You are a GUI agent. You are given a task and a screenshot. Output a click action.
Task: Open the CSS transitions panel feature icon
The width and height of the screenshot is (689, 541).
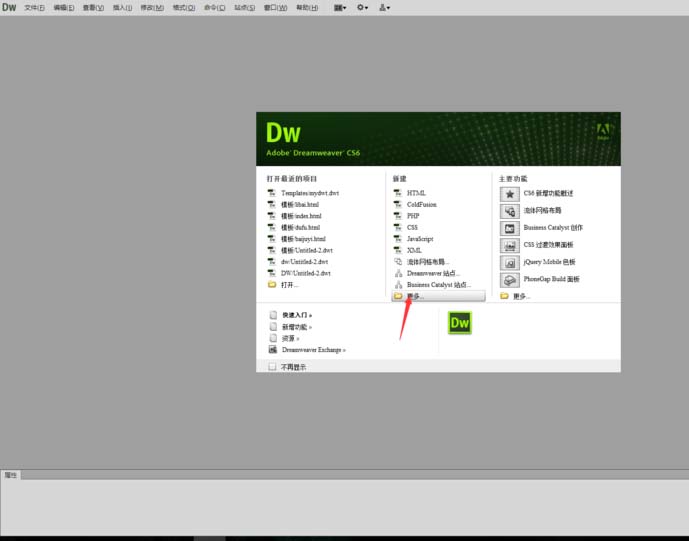pyautogui.click(x=509, y=245)
